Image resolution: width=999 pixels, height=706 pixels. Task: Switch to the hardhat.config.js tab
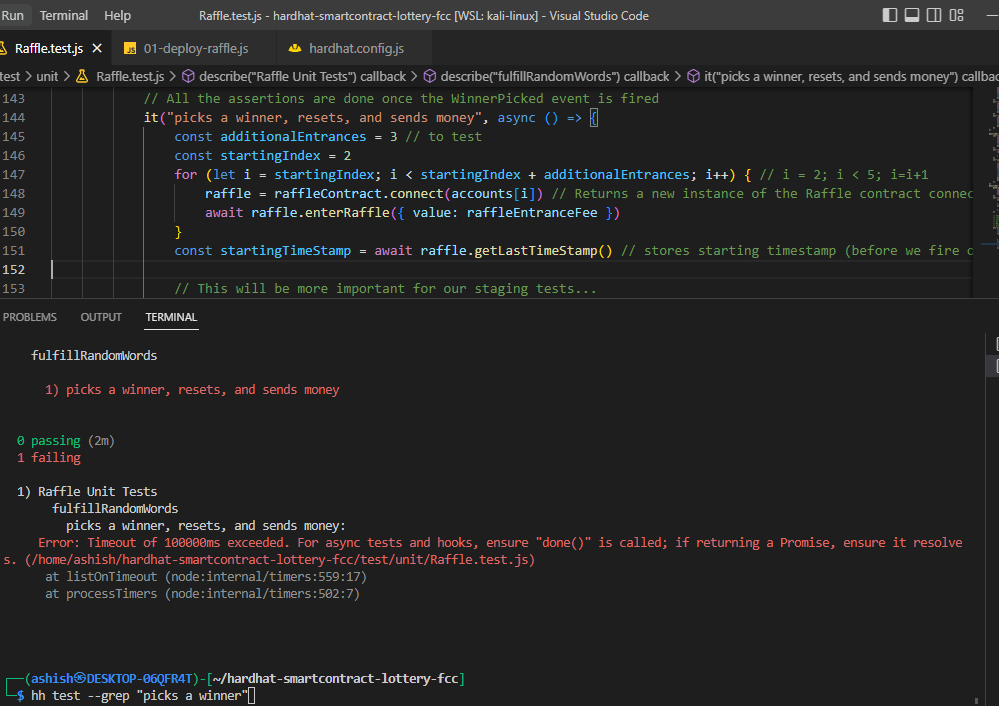(x=356, y=48)
